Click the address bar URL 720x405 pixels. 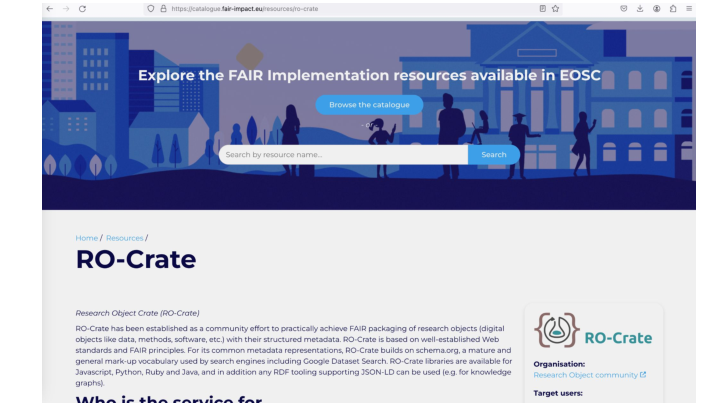245,9
